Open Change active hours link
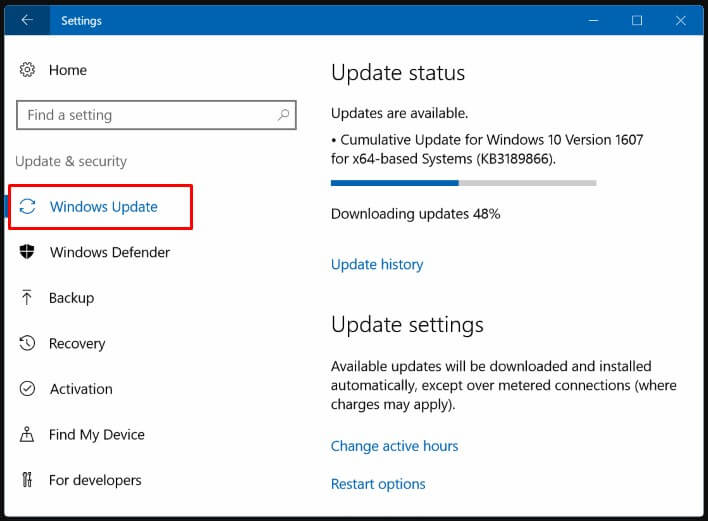708x521 pixels. (394, 446)
